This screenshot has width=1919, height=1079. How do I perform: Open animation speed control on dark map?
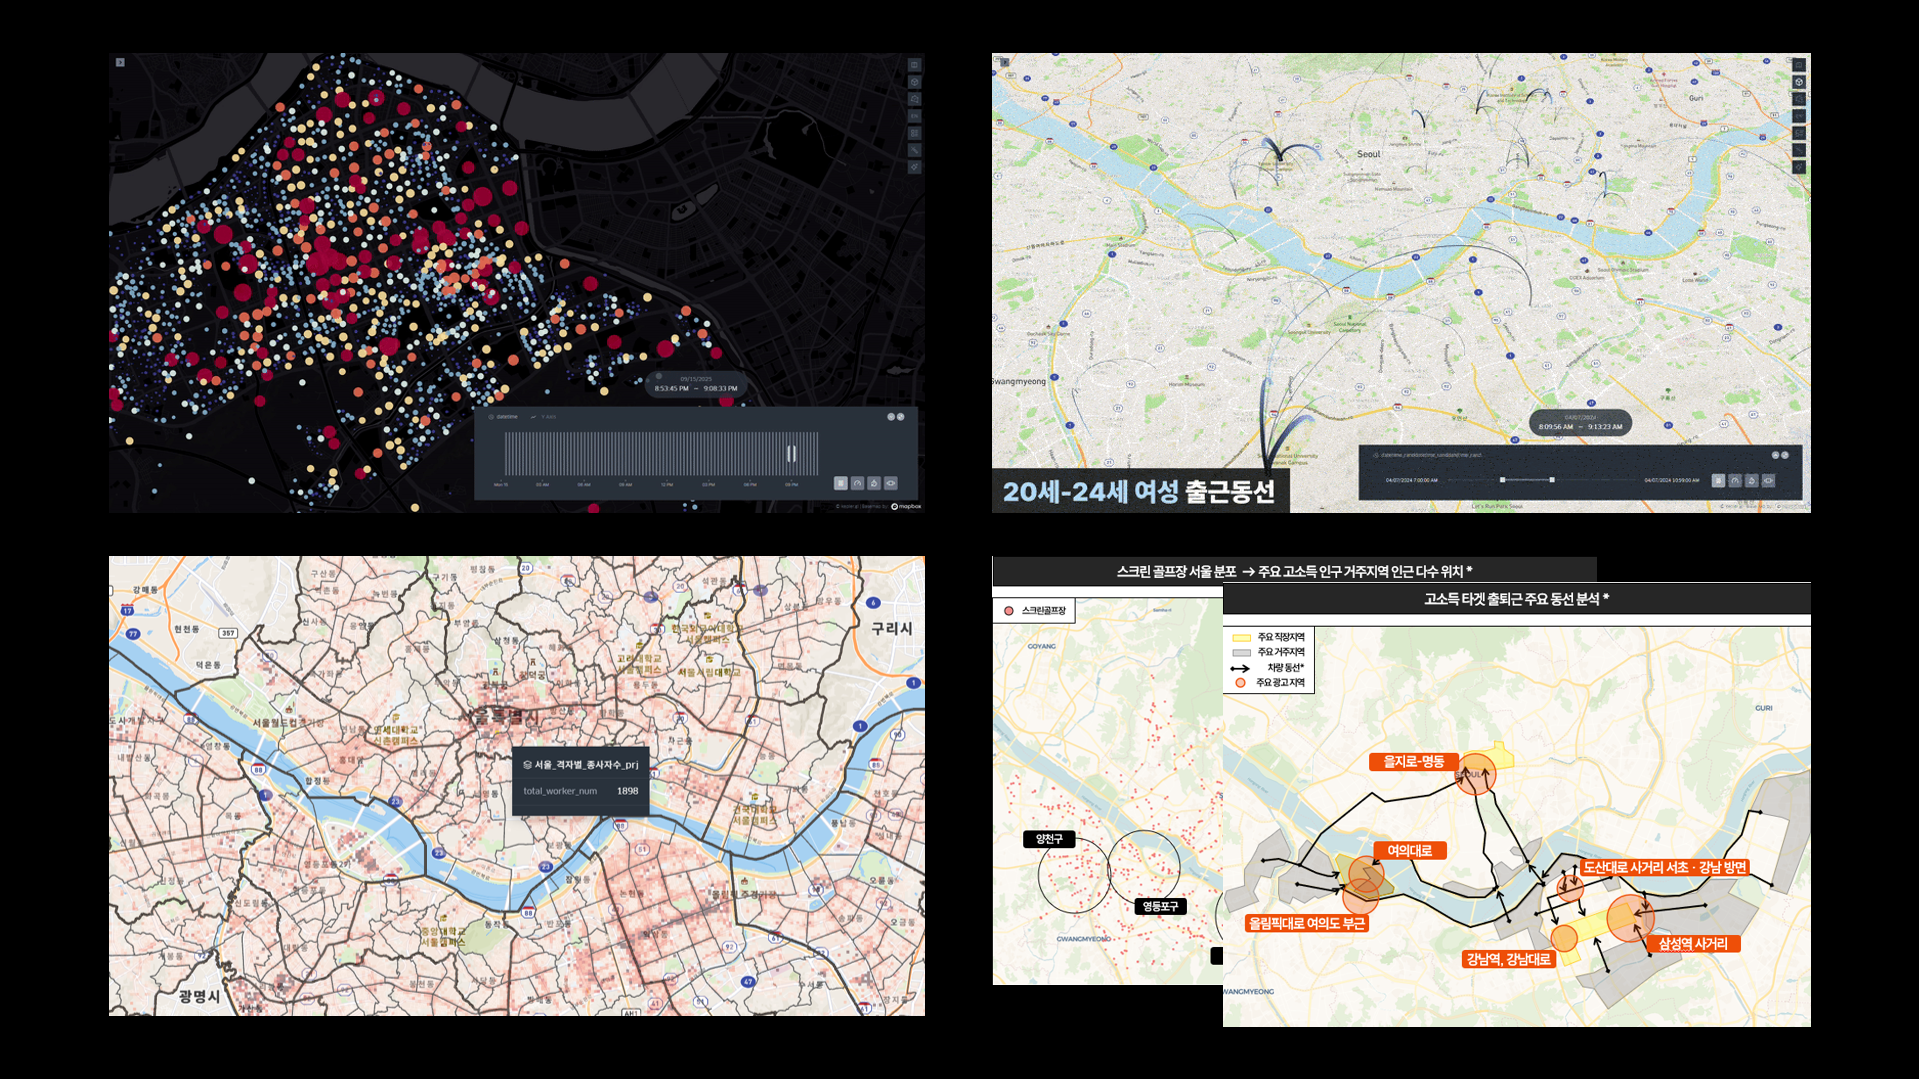point(857,483)
